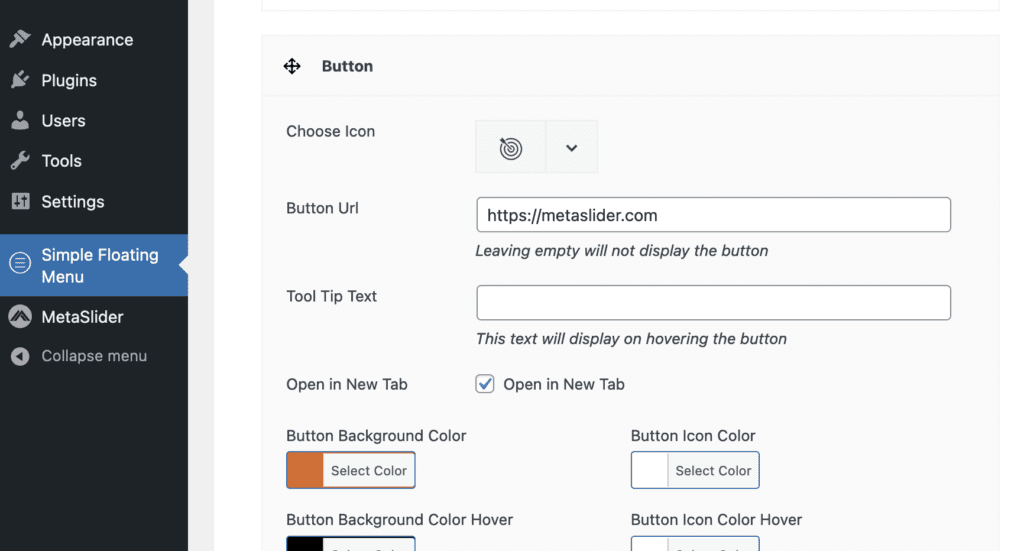1024x551 pixels.
Task: Click the Users person icon
Action: tap(19, 121)
